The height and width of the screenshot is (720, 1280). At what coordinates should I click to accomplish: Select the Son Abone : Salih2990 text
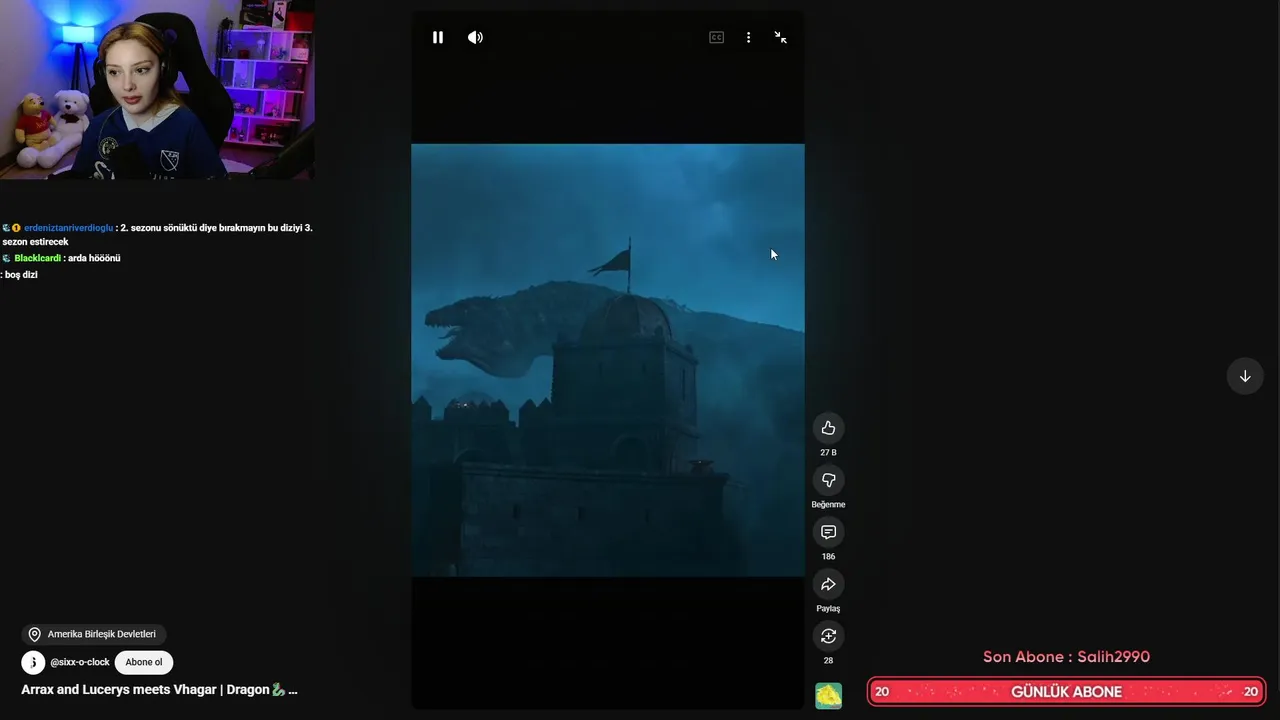1066,657
